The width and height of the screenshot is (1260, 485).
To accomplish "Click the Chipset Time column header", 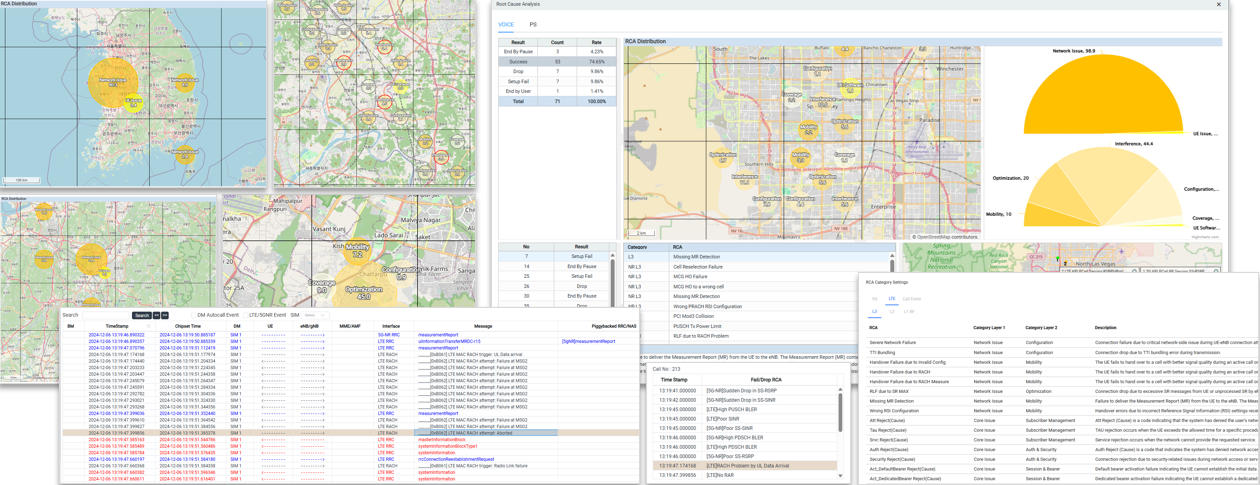I will coord(188,326).
